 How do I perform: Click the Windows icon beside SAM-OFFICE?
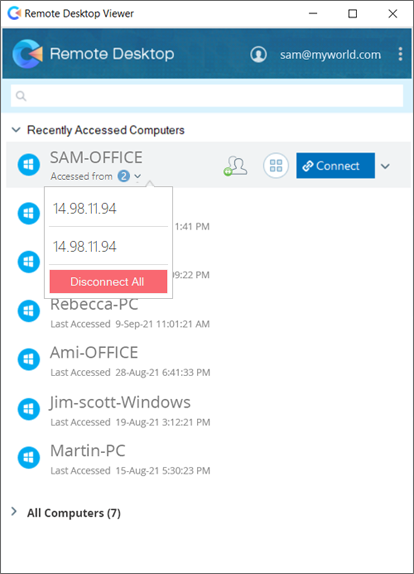coord(29,165)
